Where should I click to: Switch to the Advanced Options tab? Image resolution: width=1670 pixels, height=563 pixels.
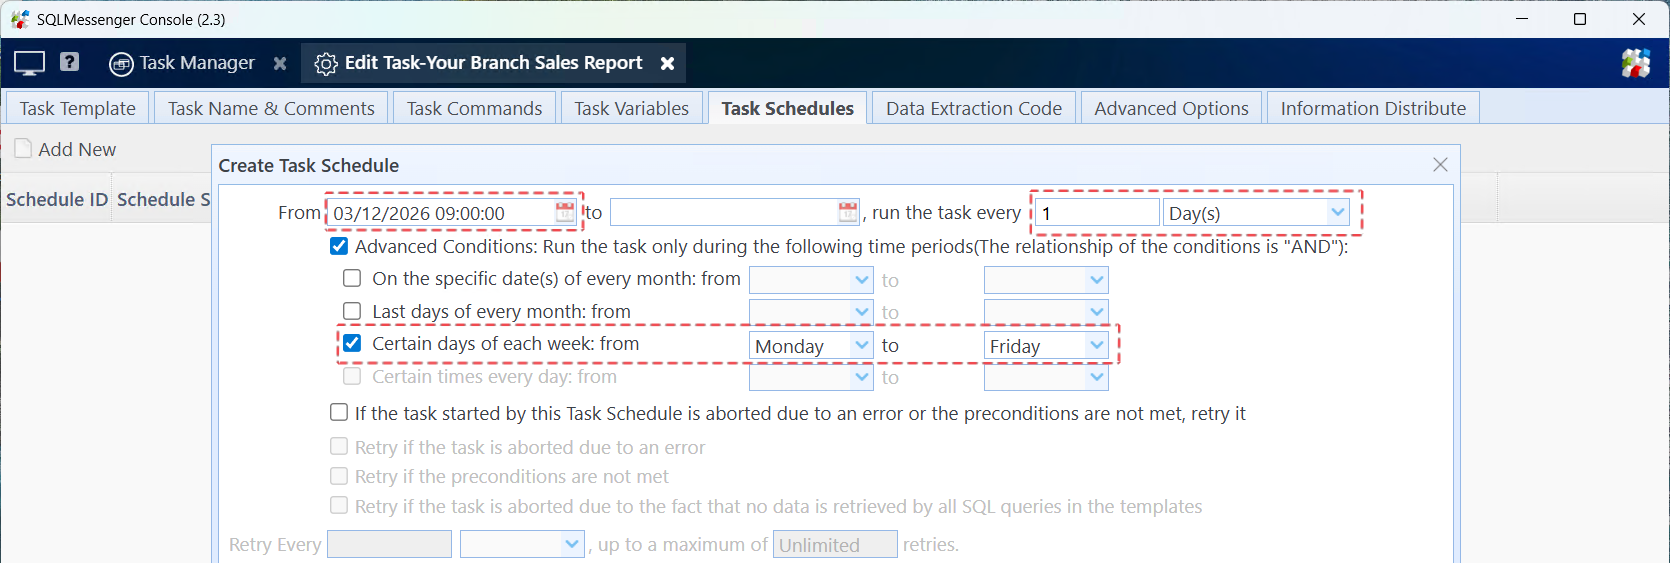(1171, 108)
